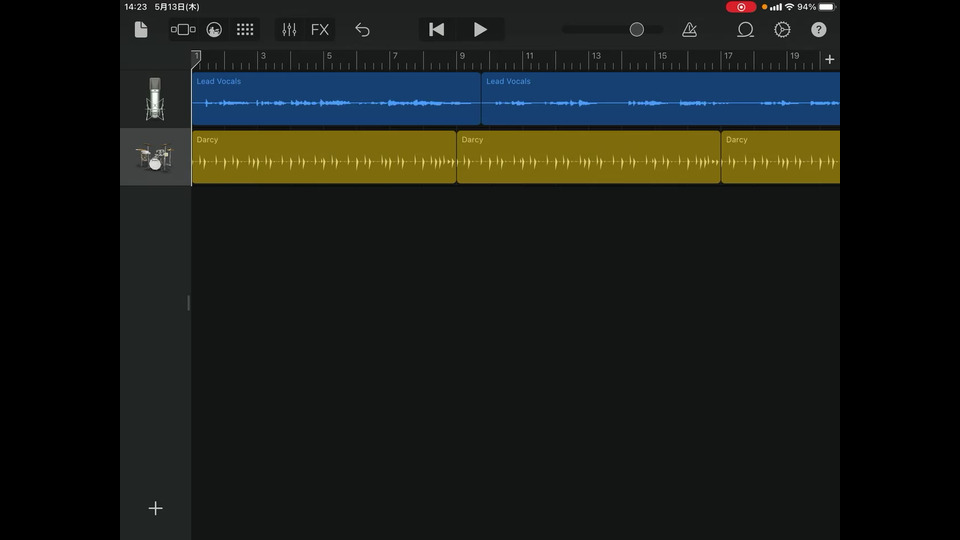Select the Lead Vocals microphone track

(x=155, y=99)
